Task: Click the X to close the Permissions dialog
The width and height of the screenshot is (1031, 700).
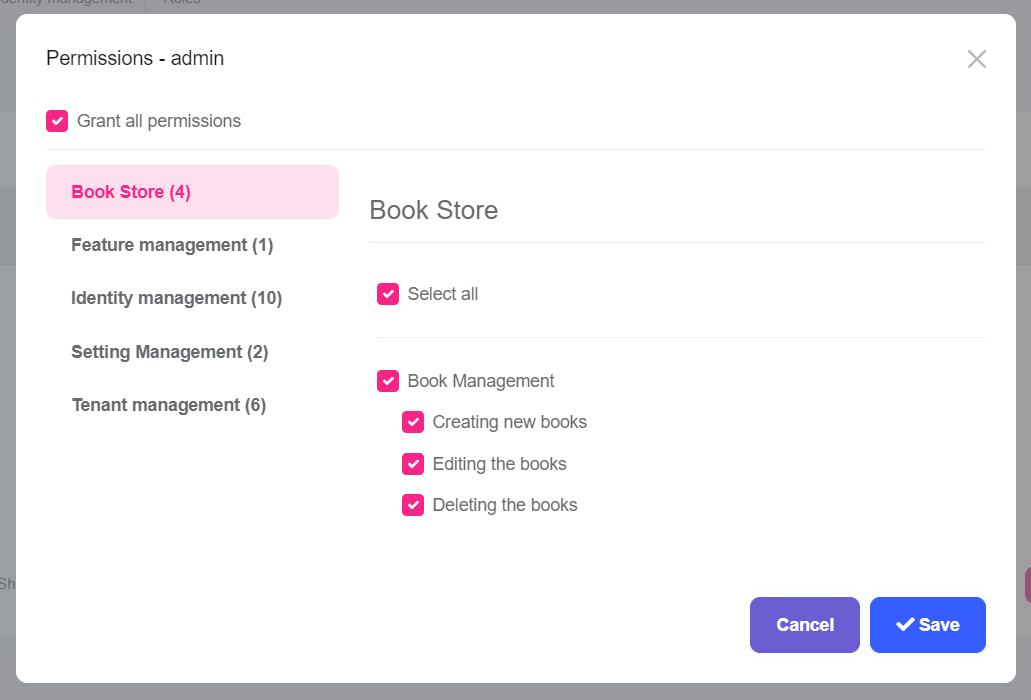Action: (977, 58)
